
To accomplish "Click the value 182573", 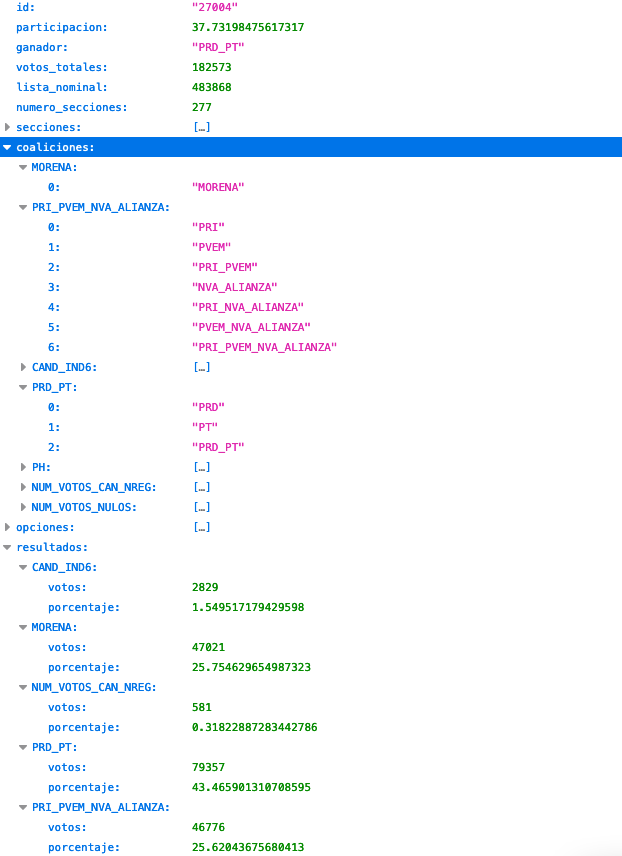I will 212,67.
